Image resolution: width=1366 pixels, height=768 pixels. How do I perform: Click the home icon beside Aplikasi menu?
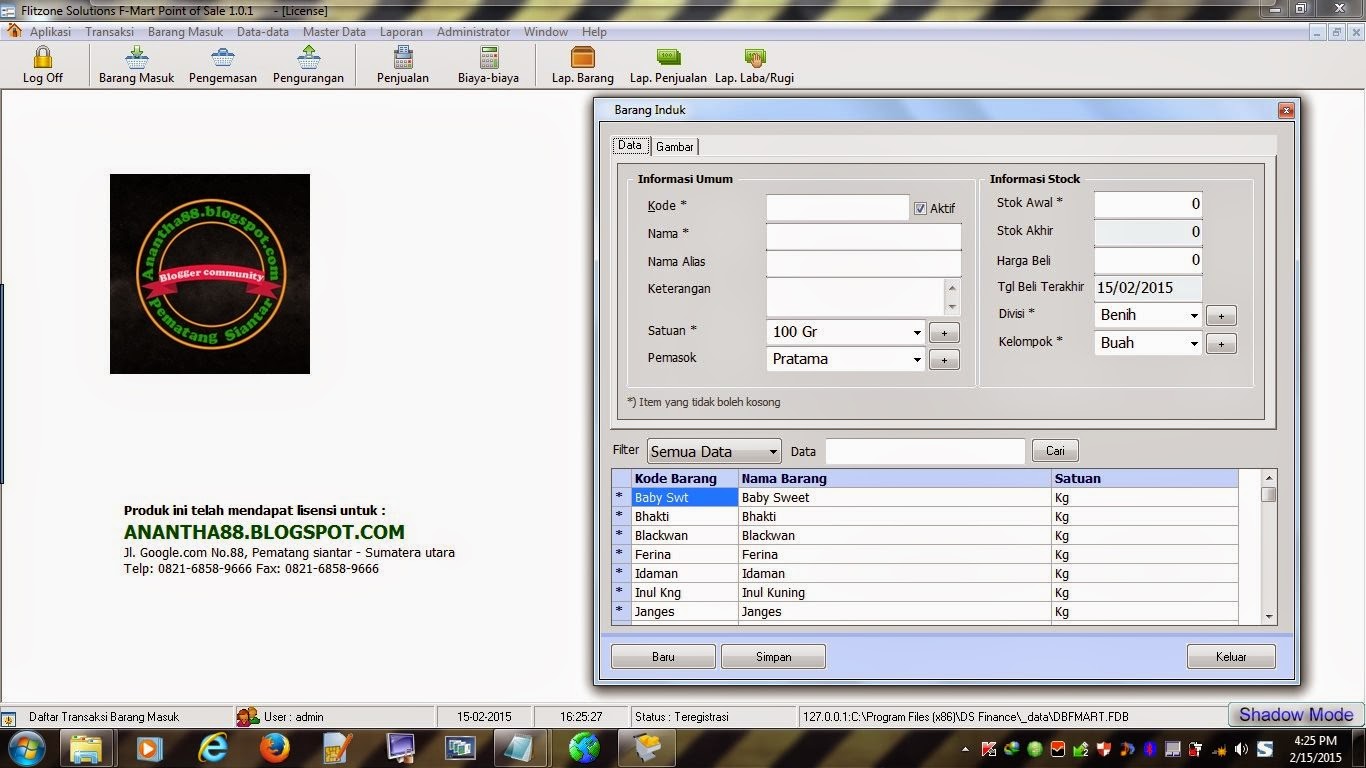point(14,31)
